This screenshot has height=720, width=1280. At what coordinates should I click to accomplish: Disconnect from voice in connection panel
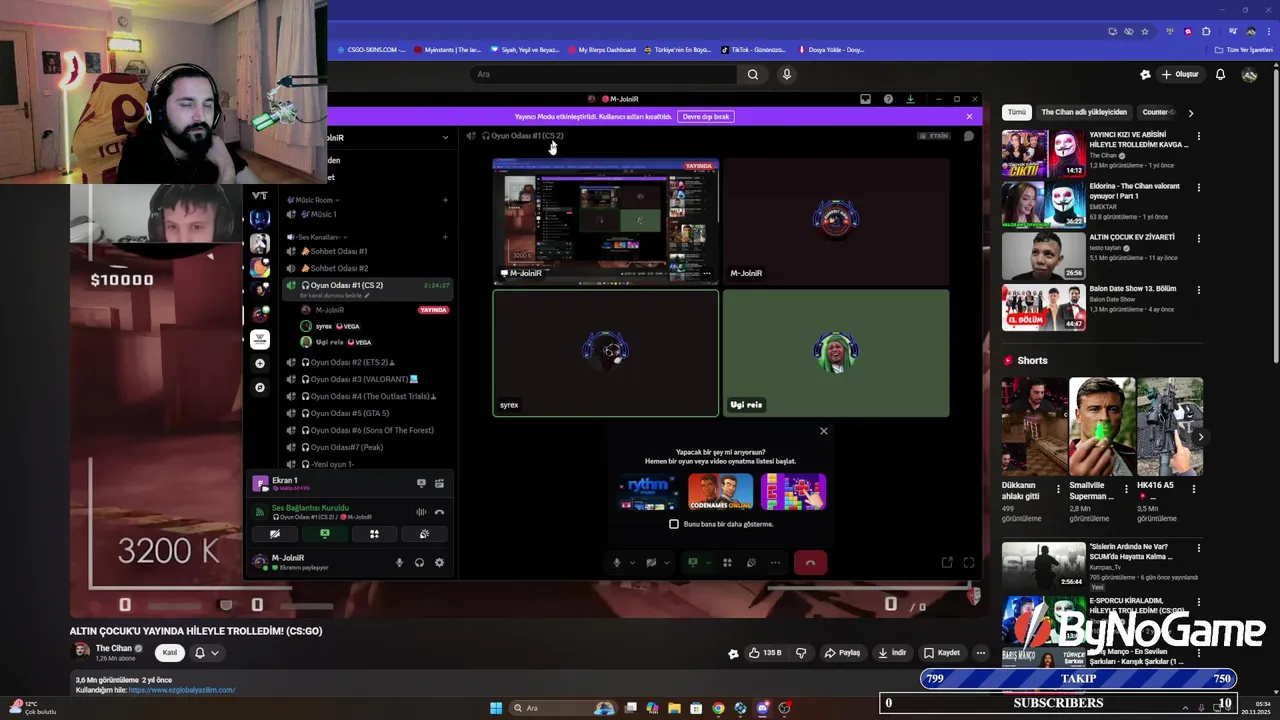point(439,512)
